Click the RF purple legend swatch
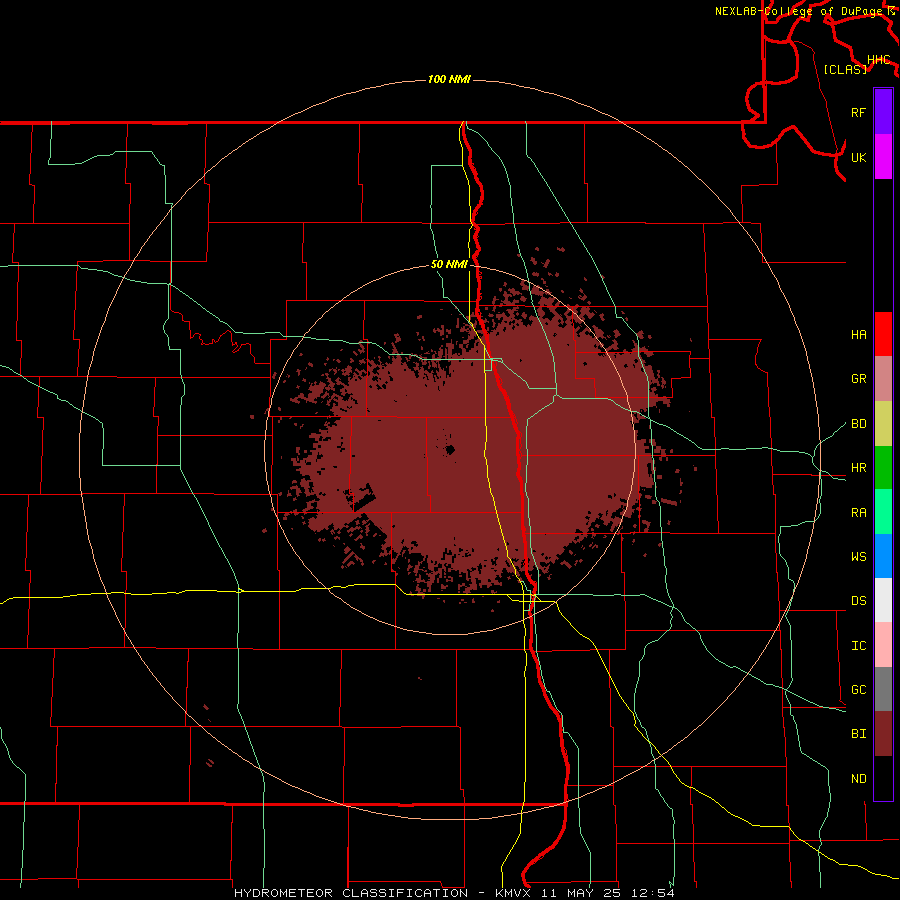 (x=883, y=112)
